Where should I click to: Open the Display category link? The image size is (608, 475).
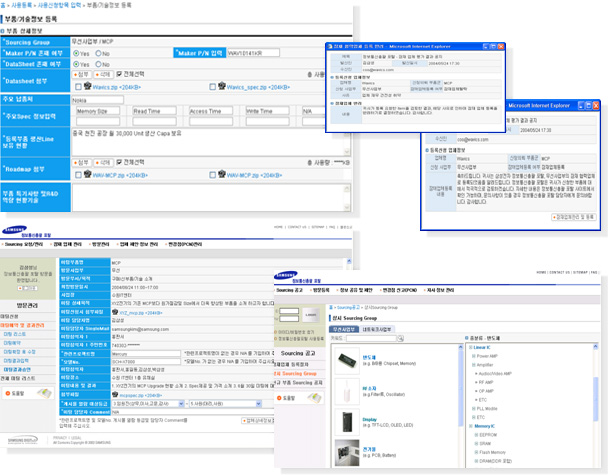(370, 420)
